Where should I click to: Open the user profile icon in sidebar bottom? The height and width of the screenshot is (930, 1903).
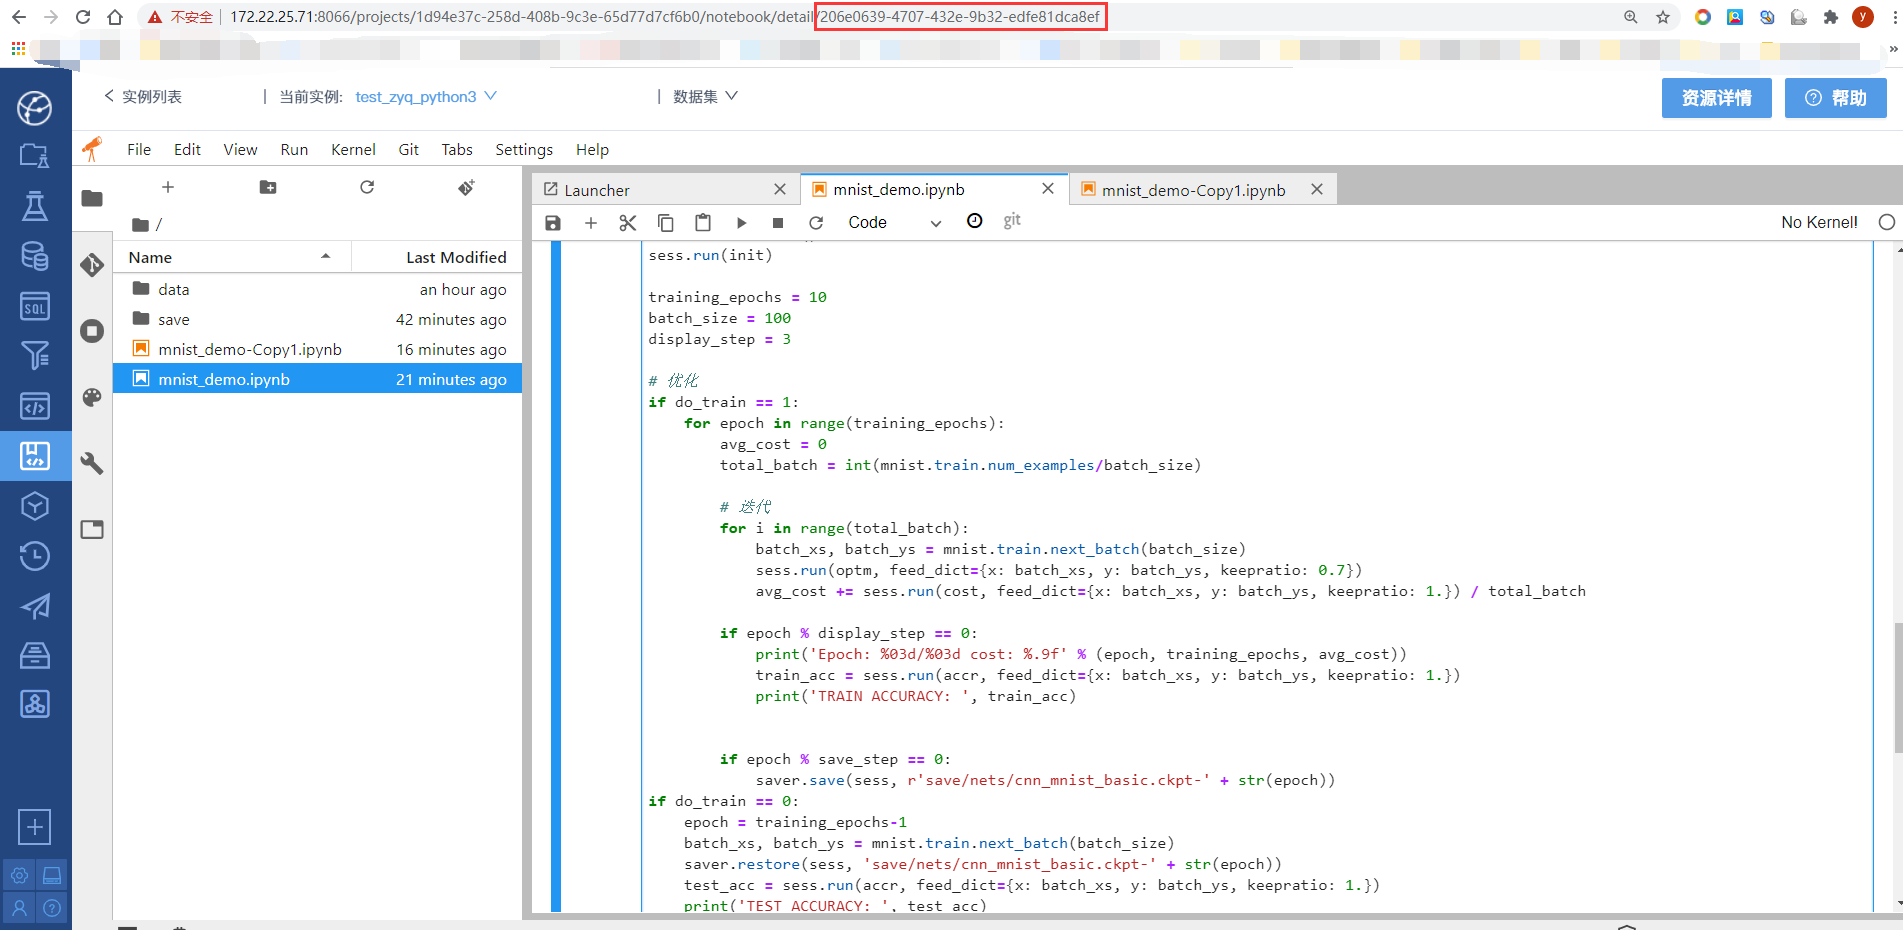[x=19, y=908]
